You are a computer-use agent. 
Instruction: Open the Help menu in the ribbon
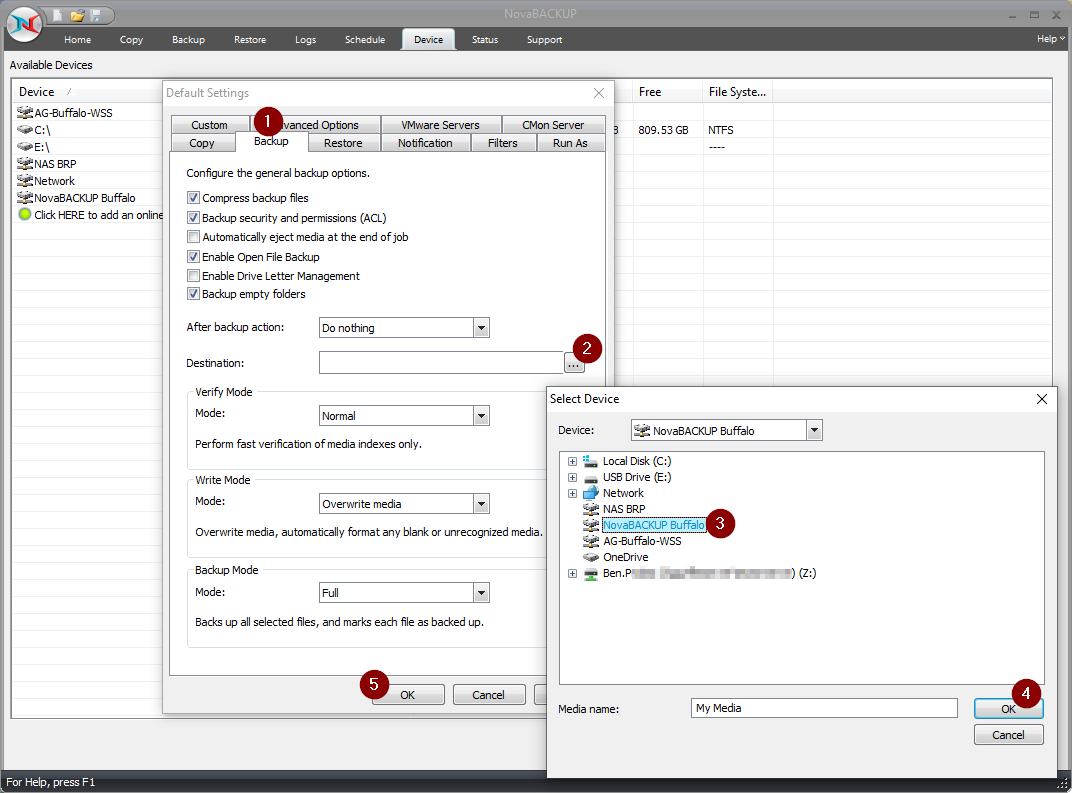coord(1050,39)
